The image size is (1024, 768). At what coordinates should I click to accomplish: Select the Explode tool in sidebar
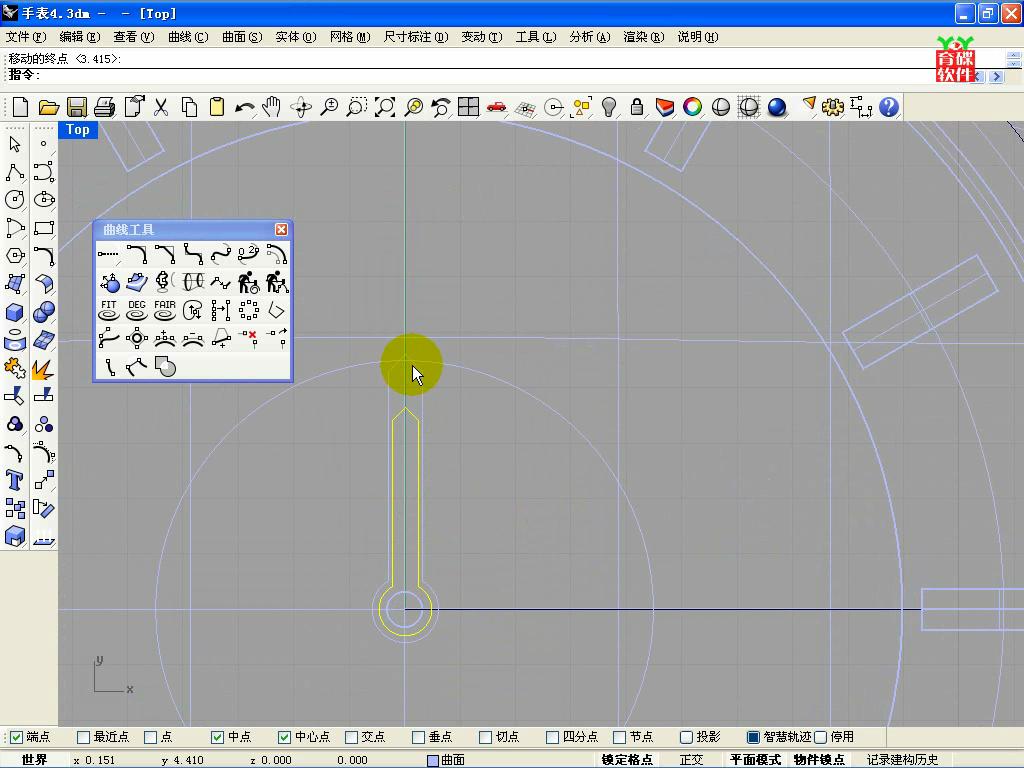43,369
